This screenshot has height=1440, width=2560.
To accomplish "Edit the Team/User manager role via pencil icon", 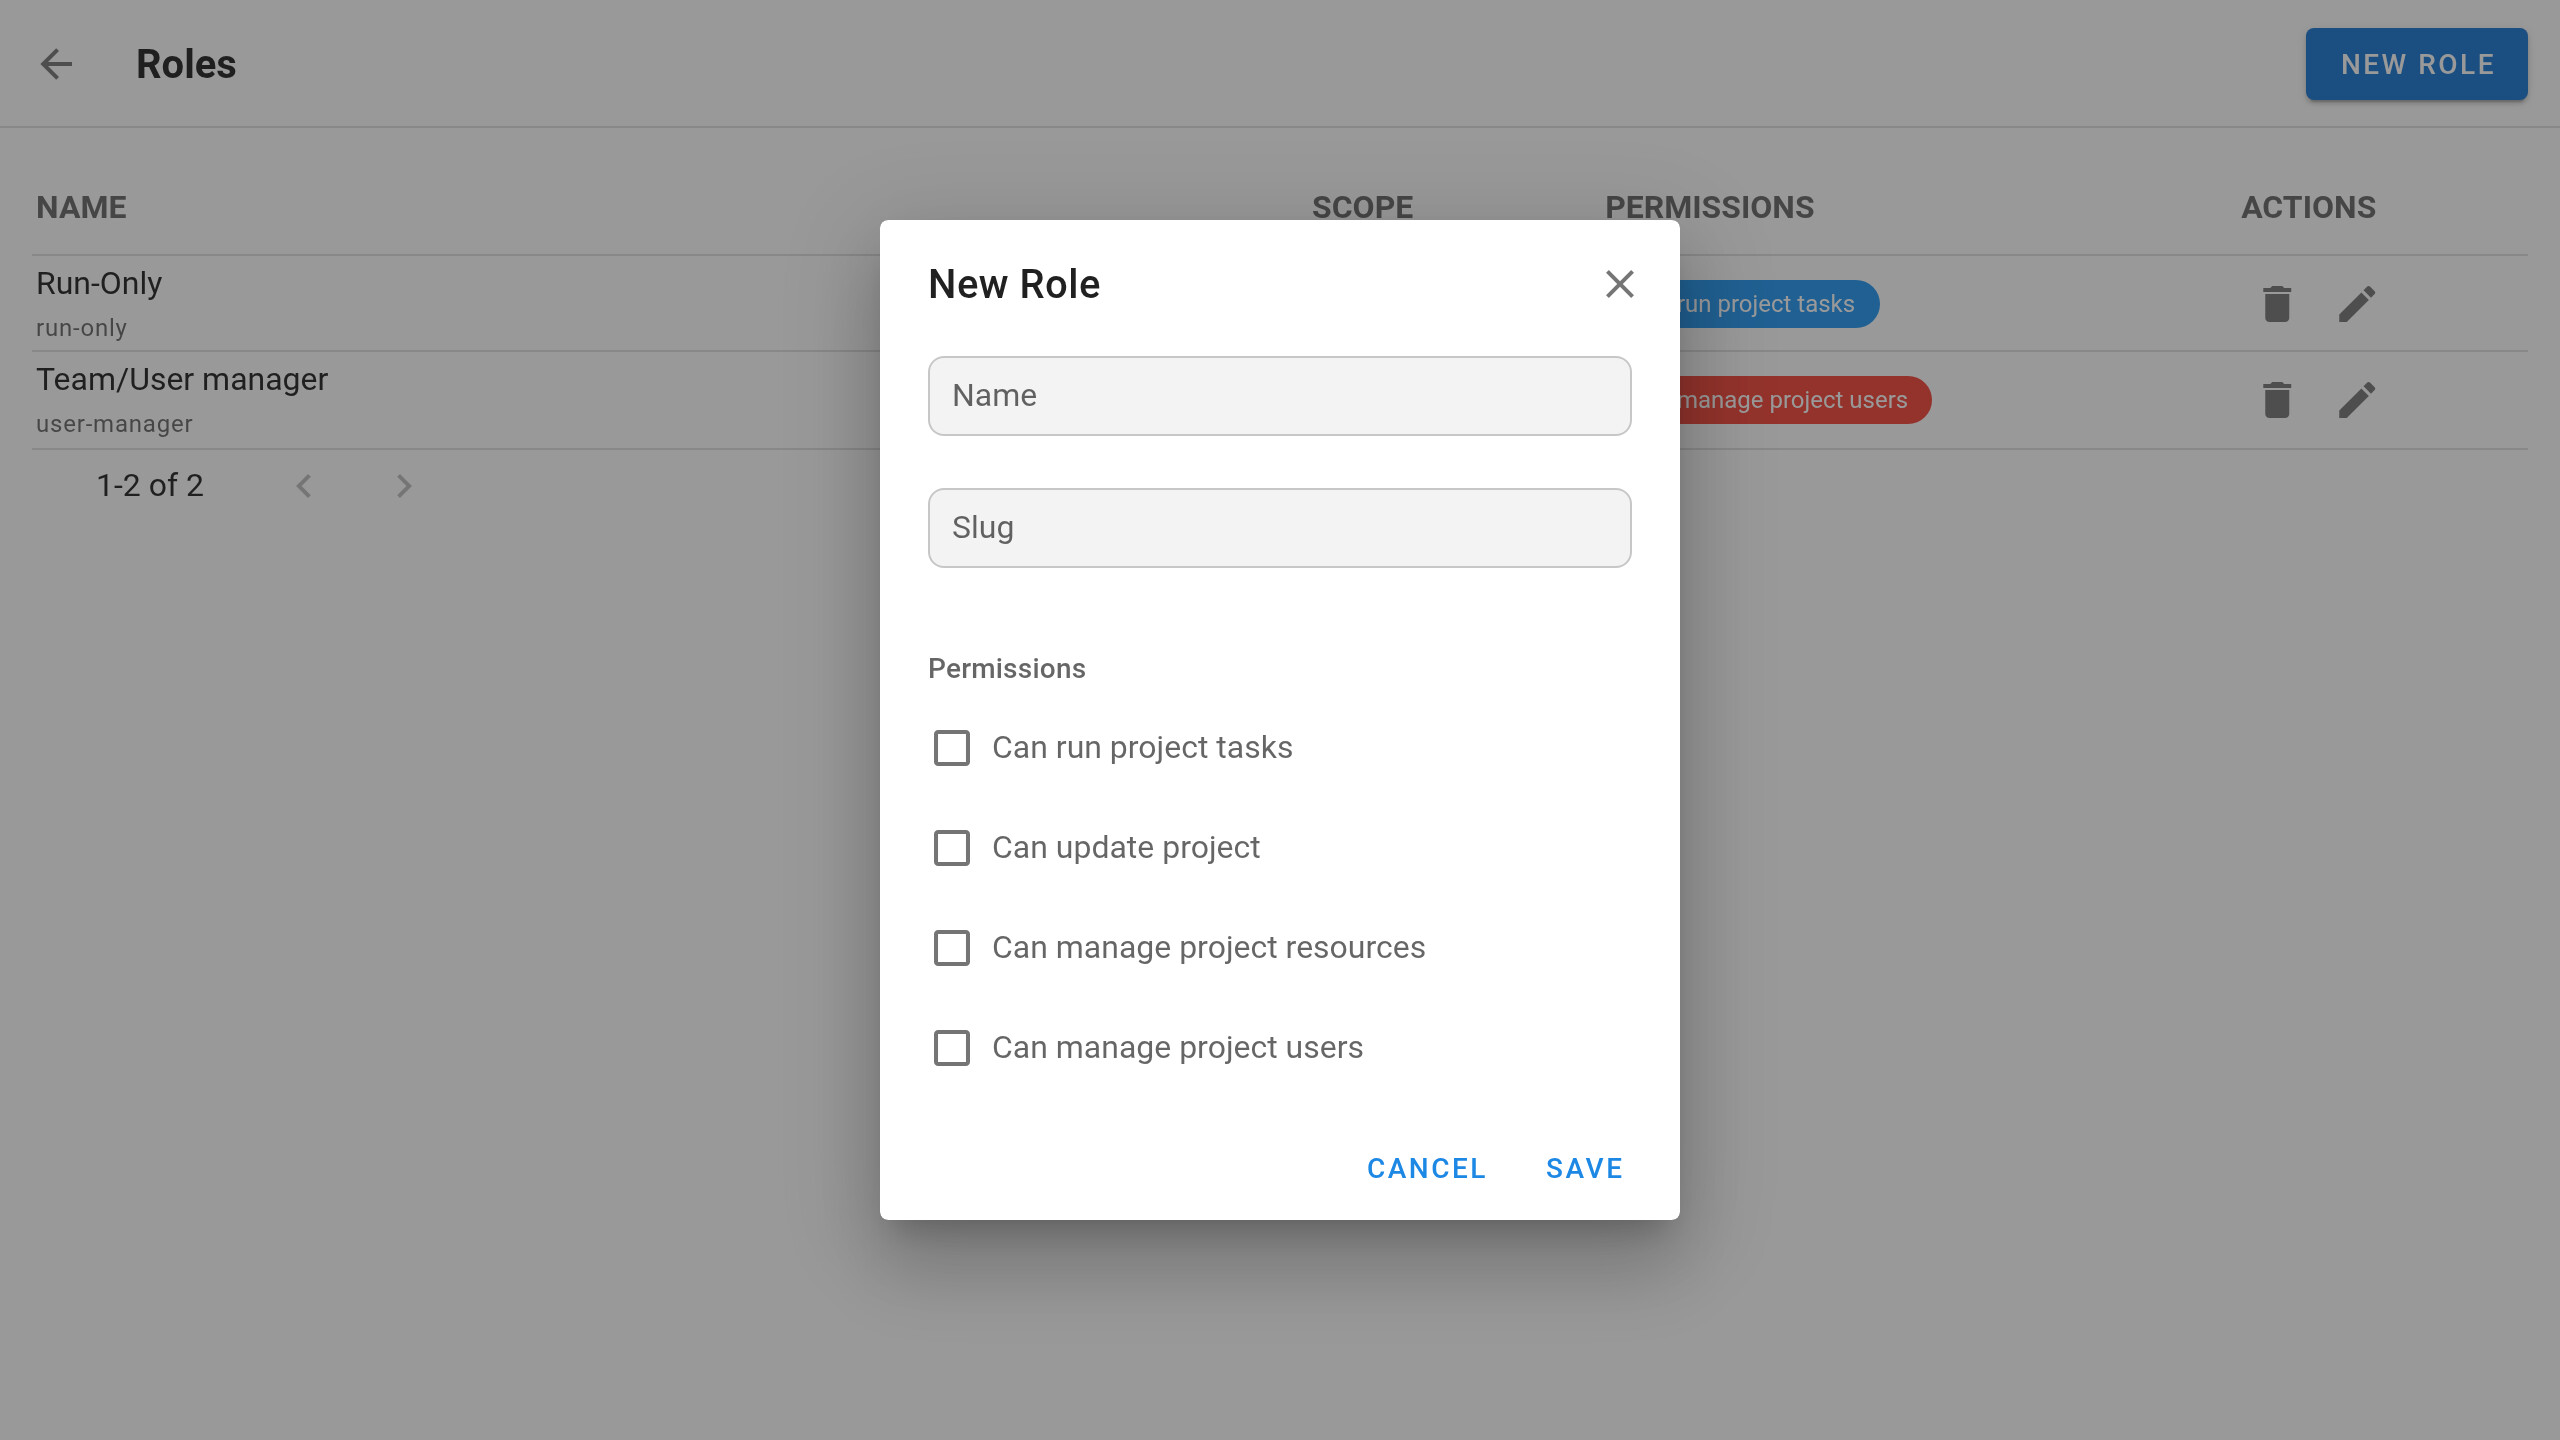I will click(2356, 400).
